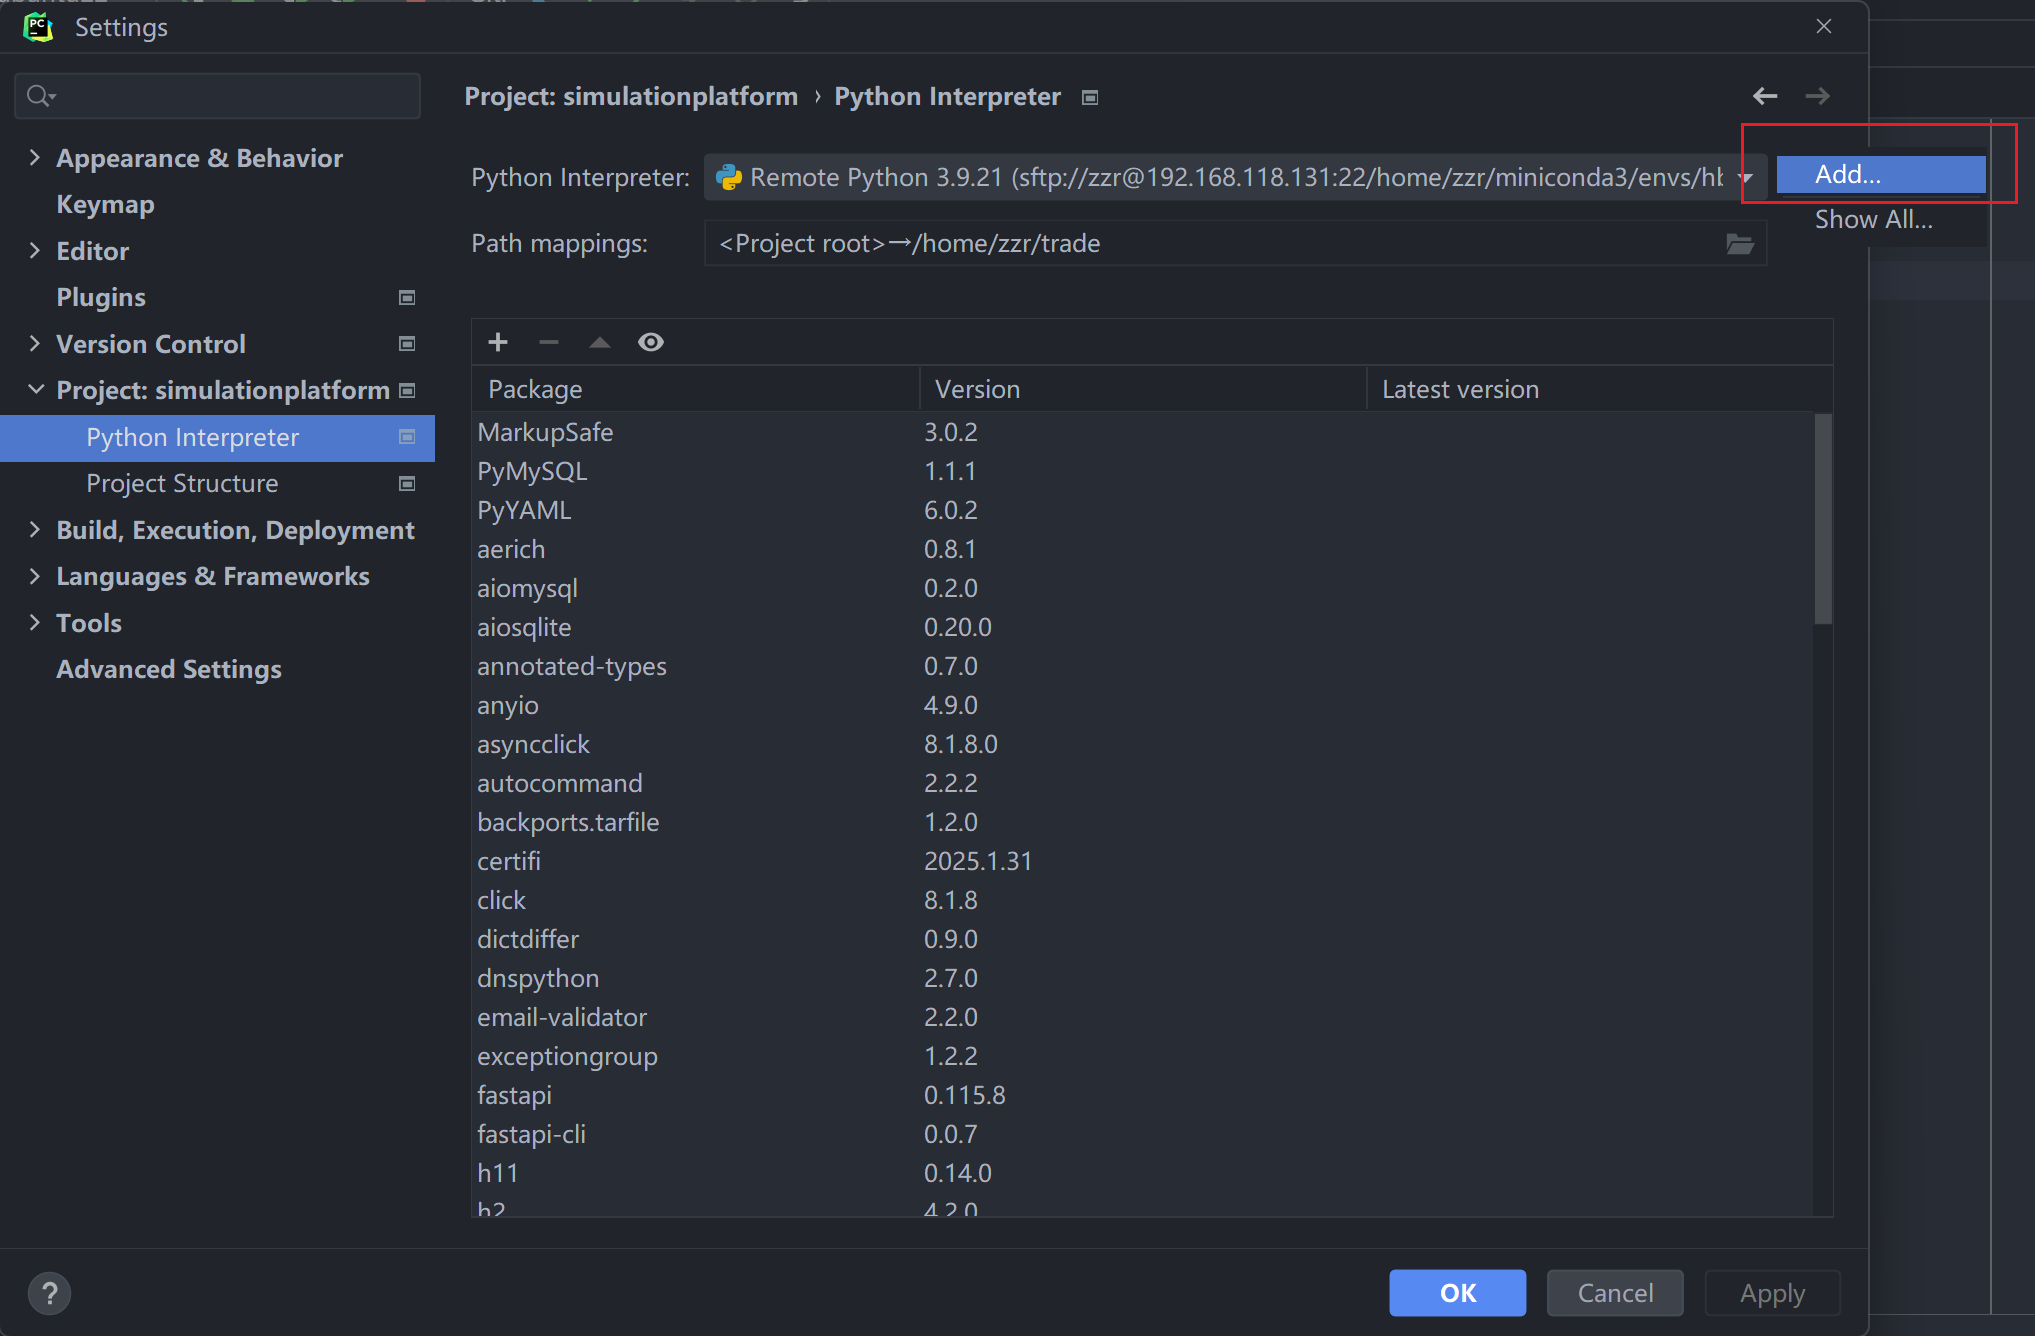Click the install package plus icon
Image resolution: width=2035 pixels, height=1336 pixels.
pyautogui.click(x=498, y=342)
